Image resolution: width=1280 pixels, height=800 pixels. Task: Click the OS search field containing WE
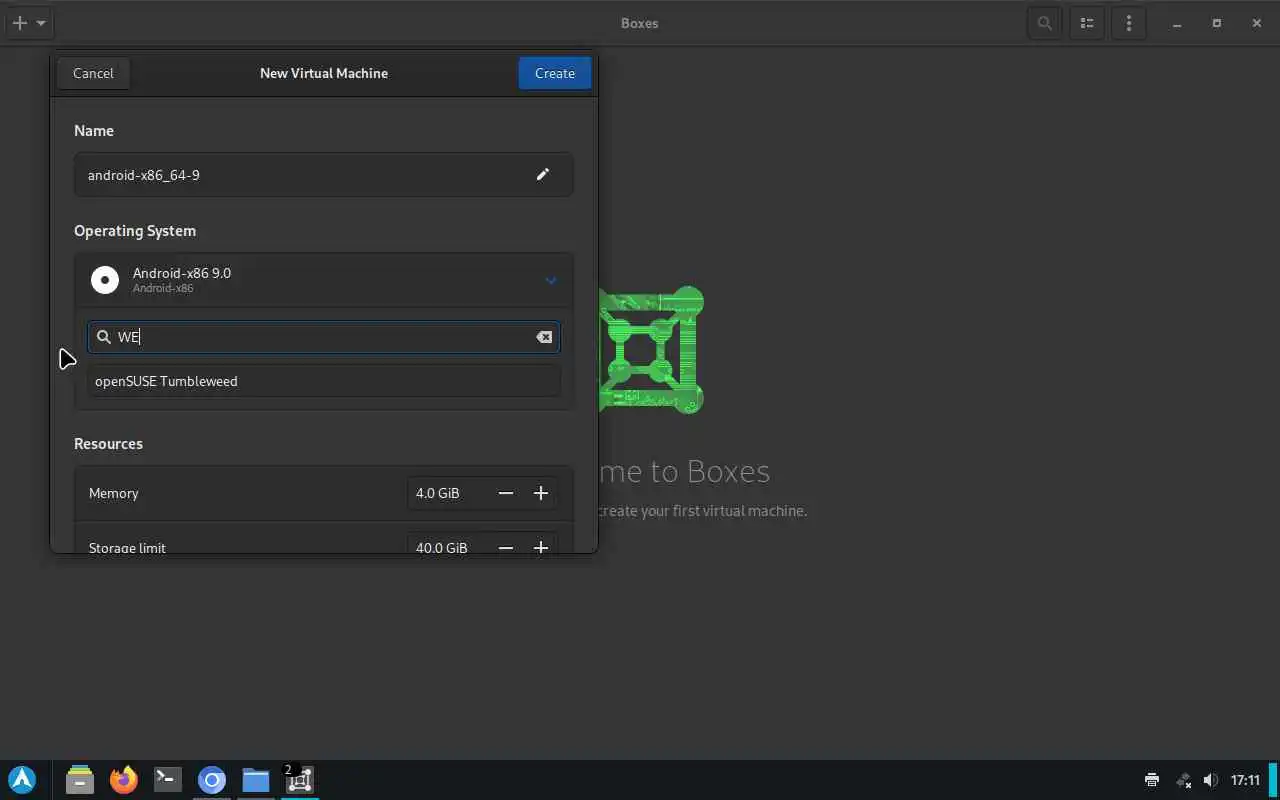(323, 337)
